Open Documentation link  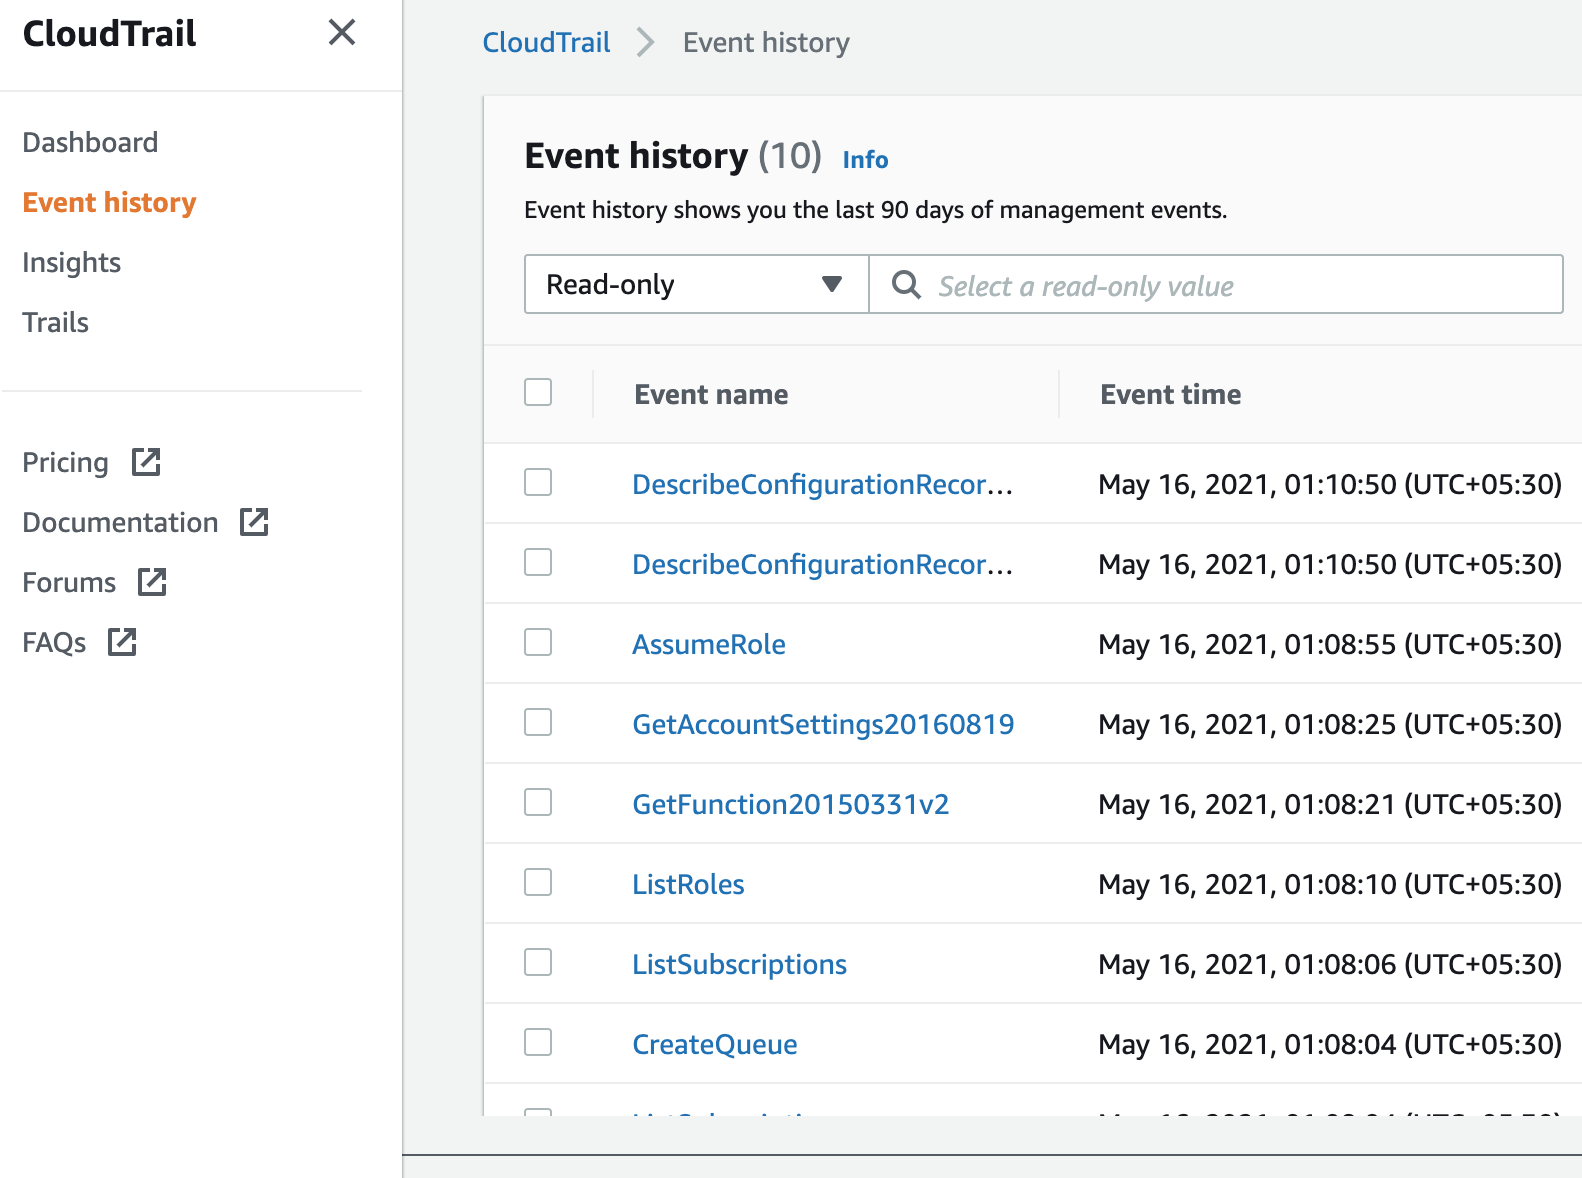click(x=120, y=522)
